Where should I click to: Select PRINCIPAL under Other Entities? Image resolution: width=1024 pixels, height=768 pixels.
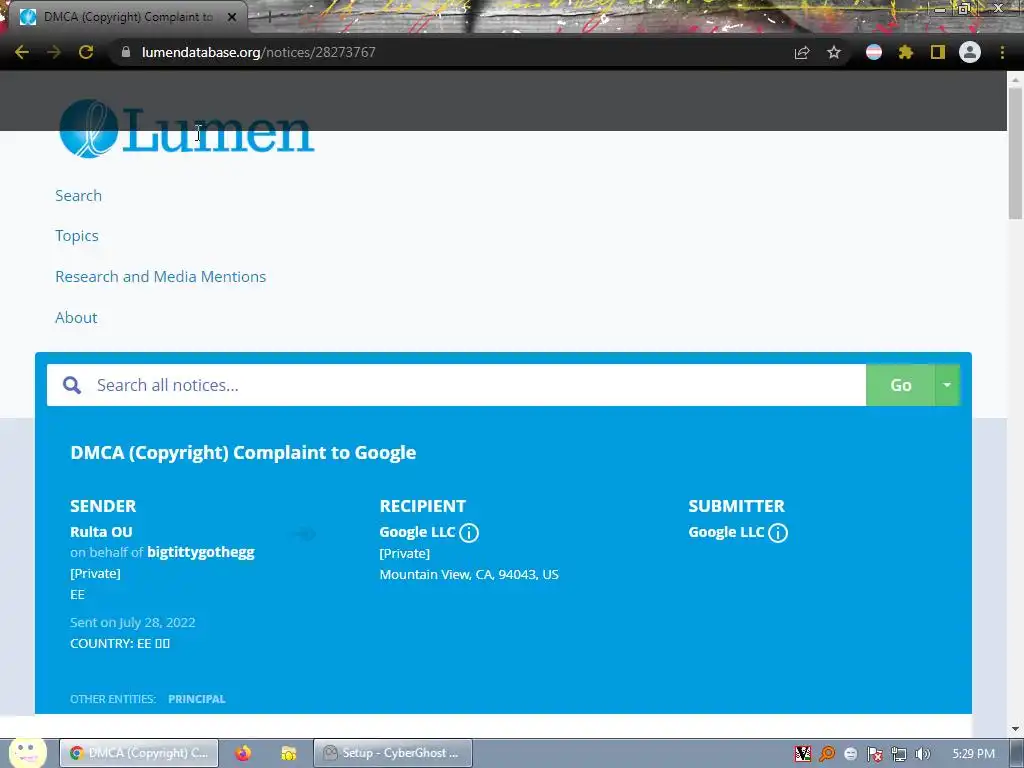click(x=197, y=699)
